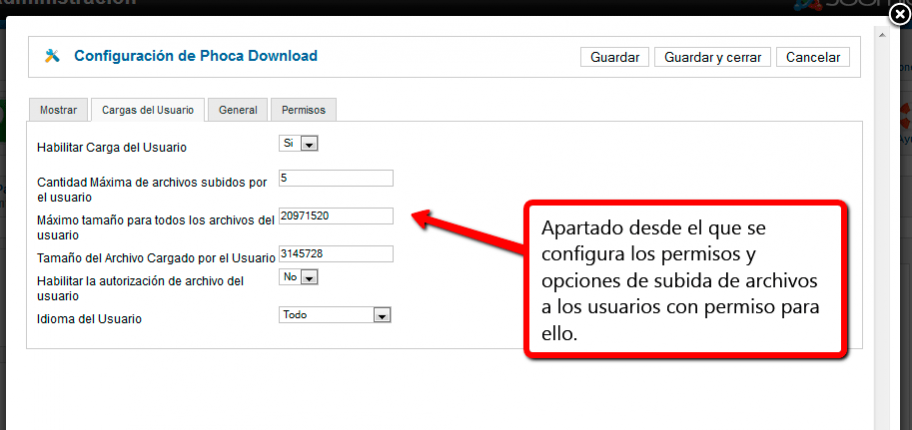Click the Cancelar button
Viewport: 912px width, 430px height.
click(x=813, y=58)
